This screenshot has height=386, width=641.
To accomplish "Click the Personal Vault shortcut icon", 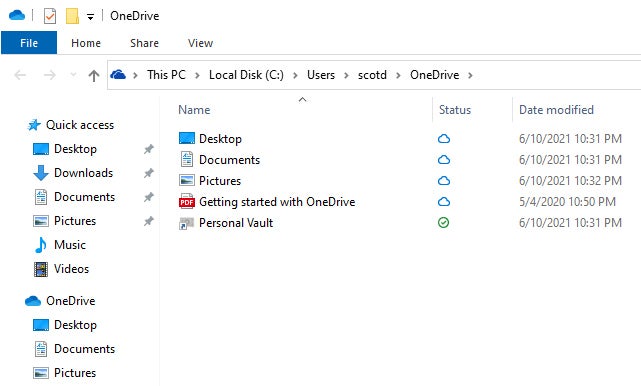I will coord(186,223).
